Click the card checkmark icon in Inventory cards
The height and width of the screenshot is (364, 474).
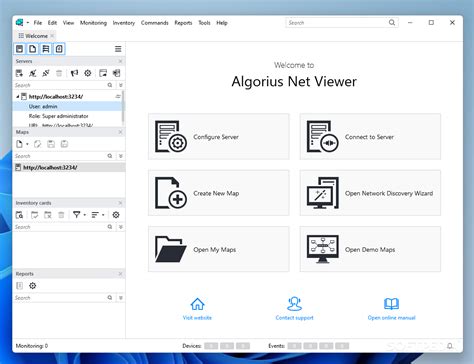point(34,215)
